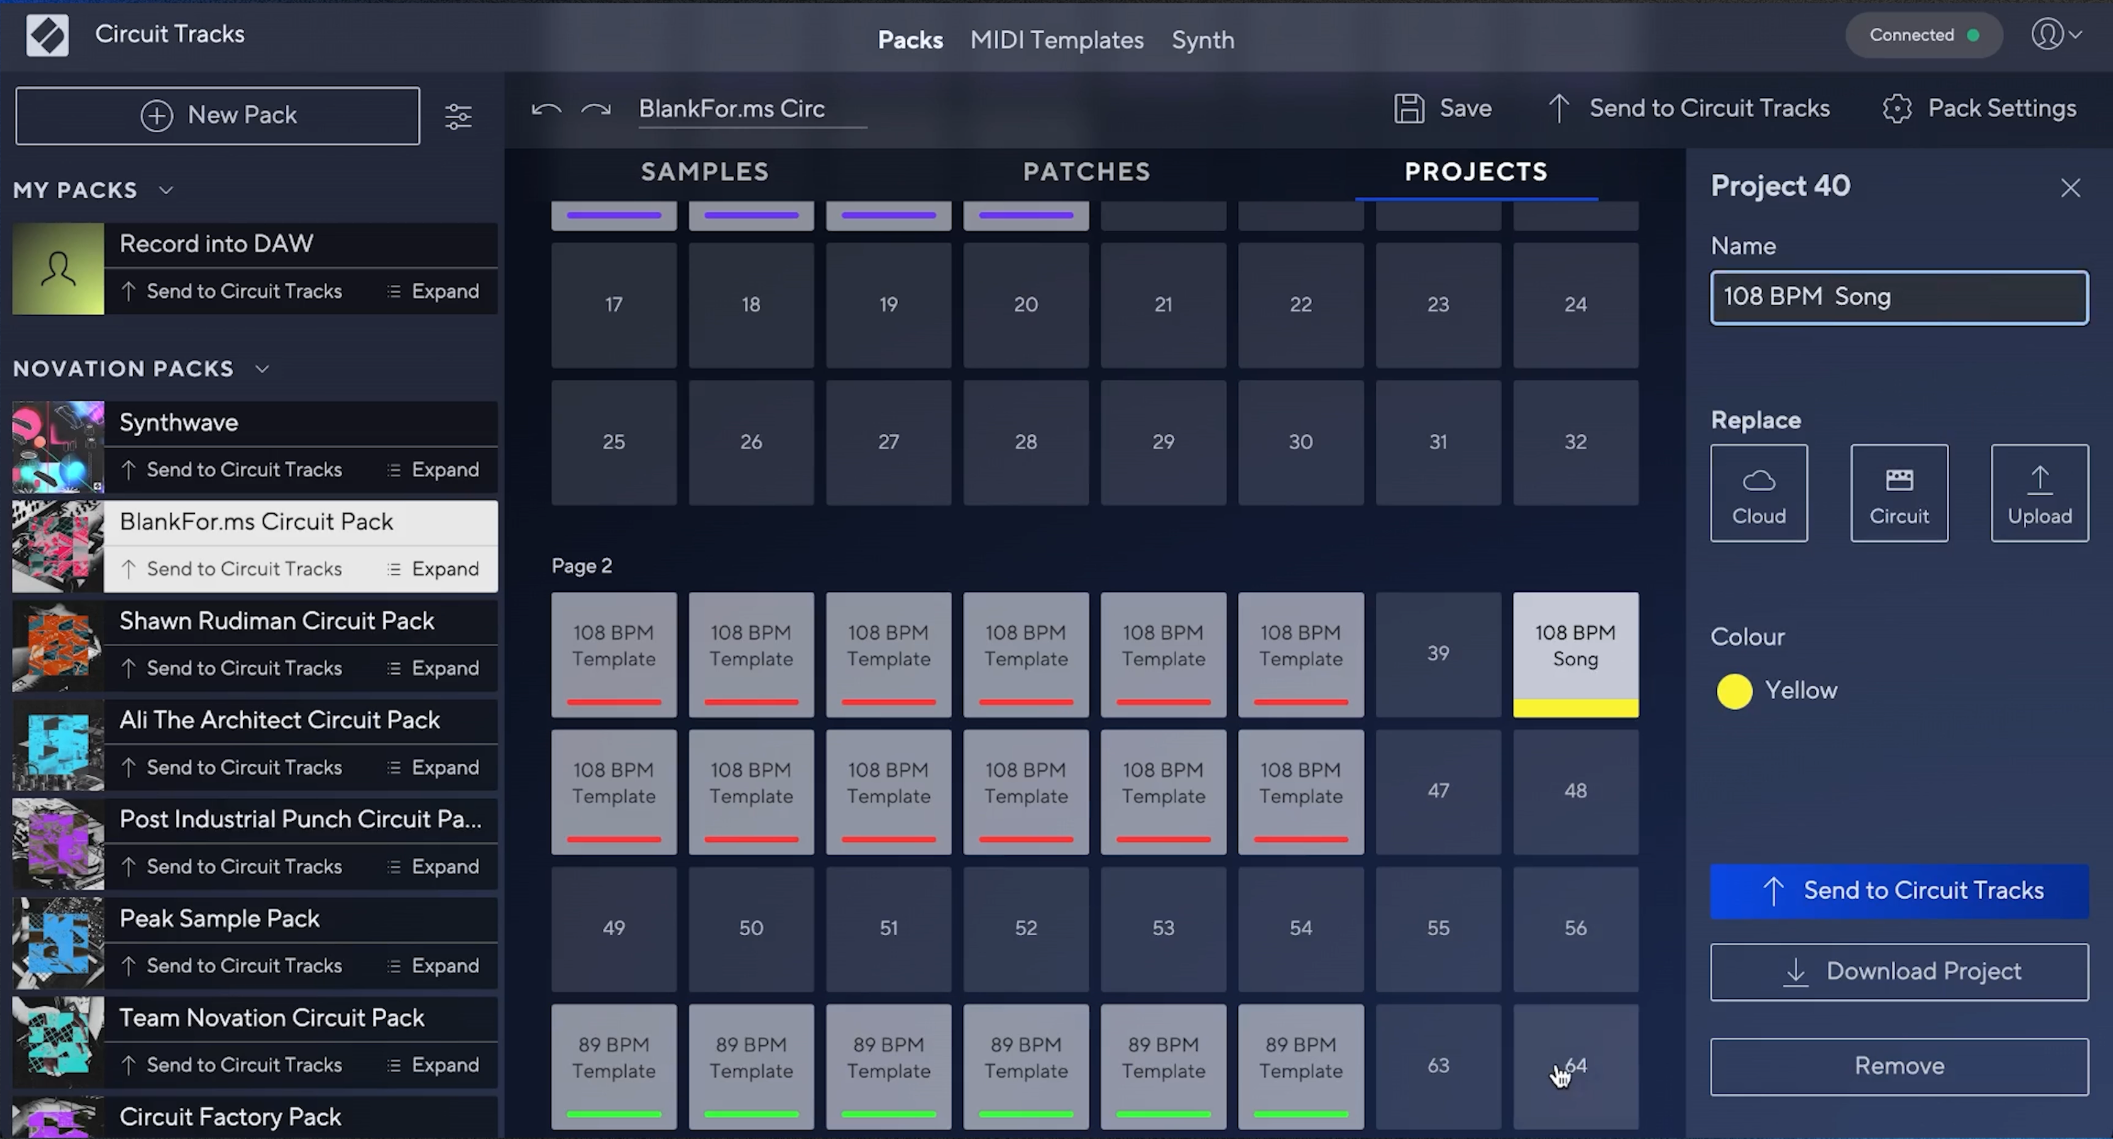Open the Circuit Factory Pack
Screen dimensions: 2113x1139
point(255,1118)
